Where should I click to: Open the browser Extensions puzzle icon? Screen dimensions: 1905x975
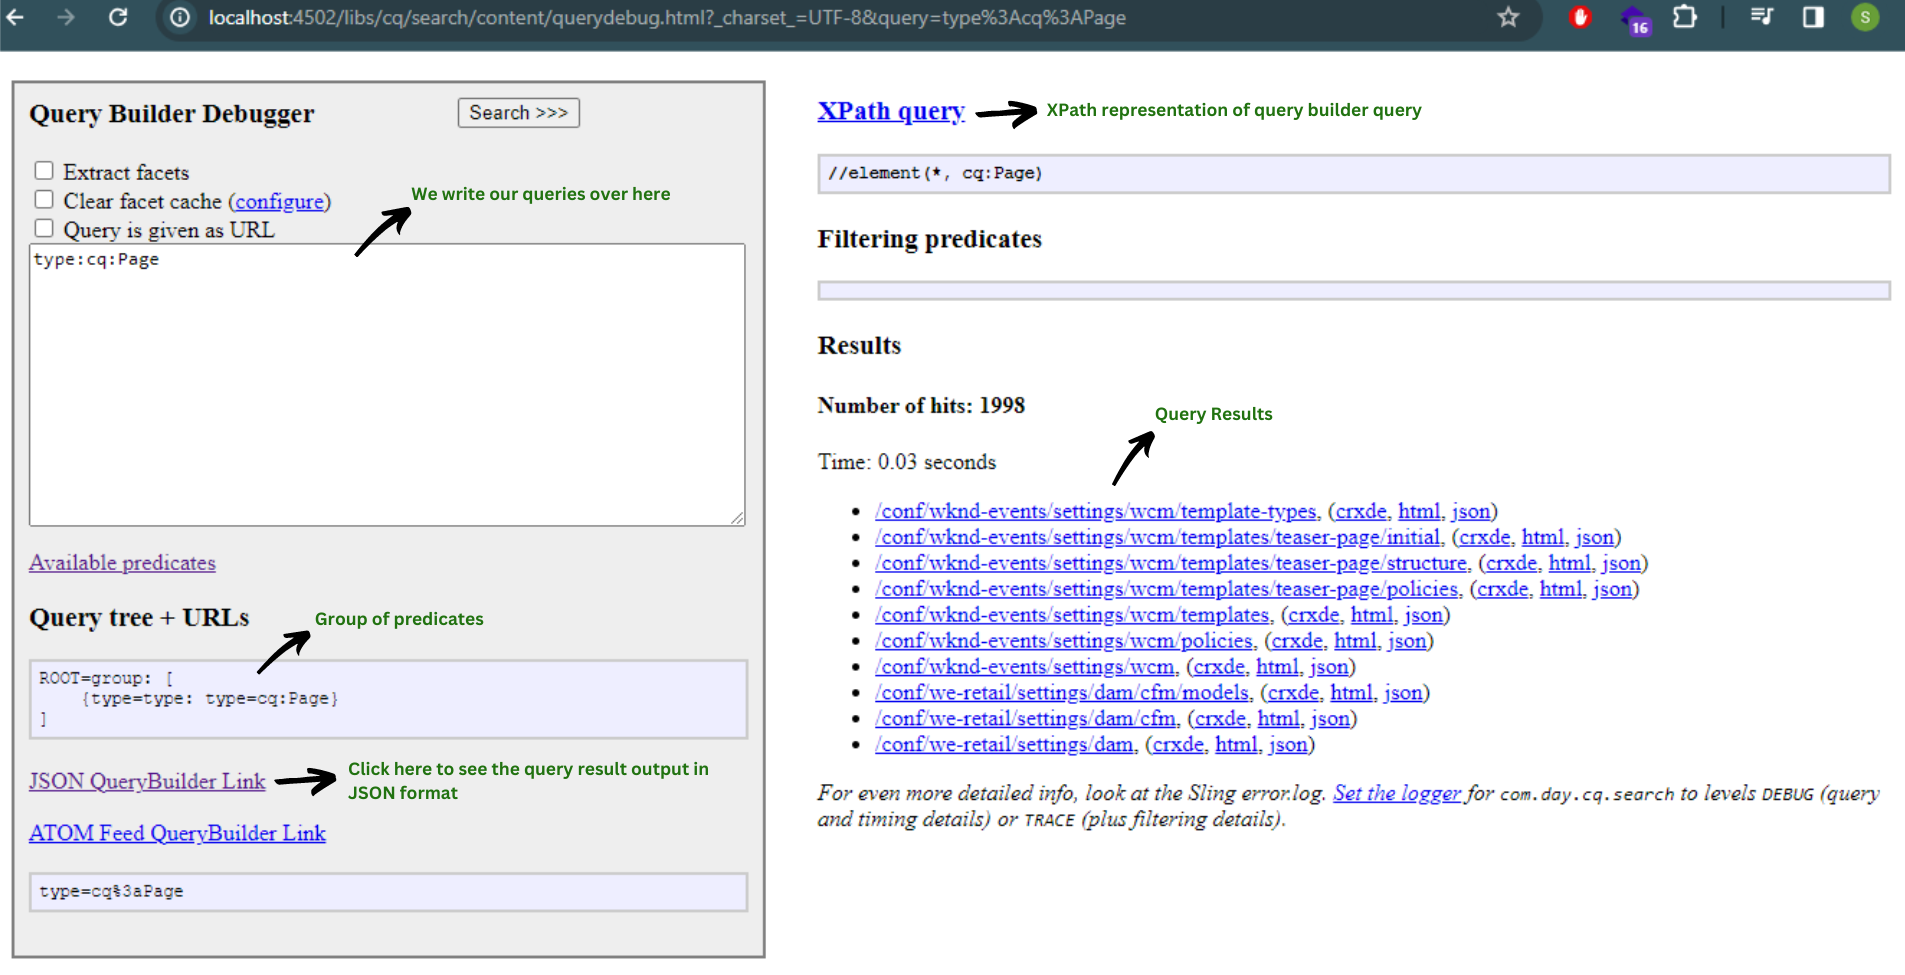click(x=1685, y=17)
